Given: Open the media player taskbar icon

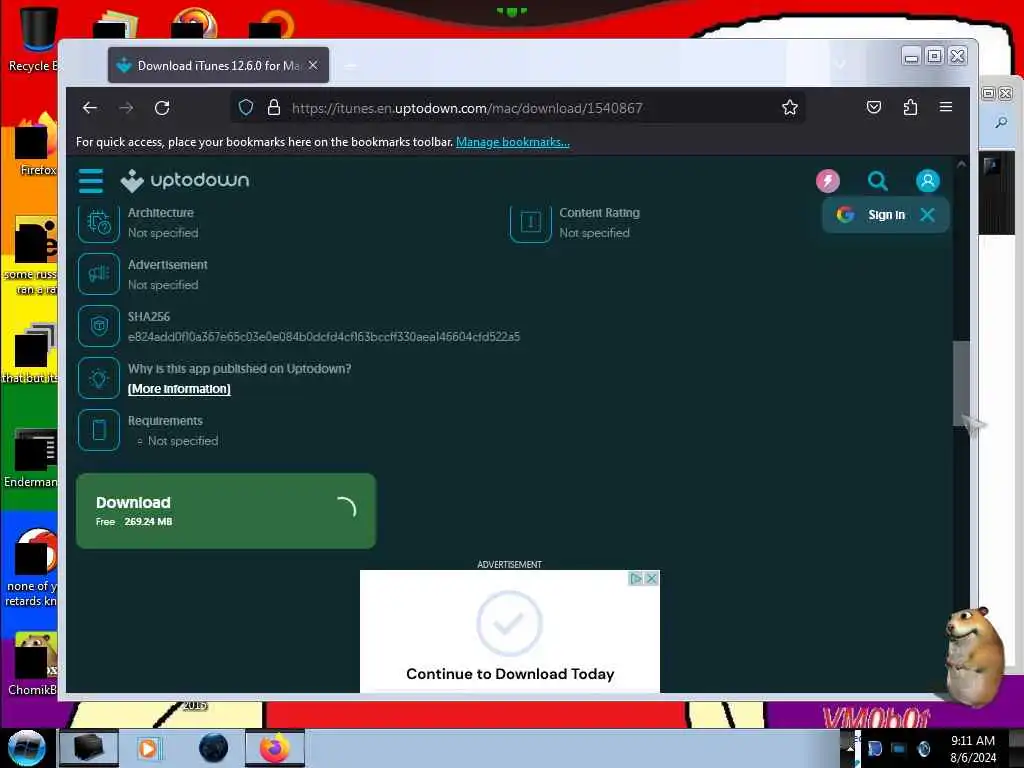Looking at the screenshot, I should [x=148, y=748].
